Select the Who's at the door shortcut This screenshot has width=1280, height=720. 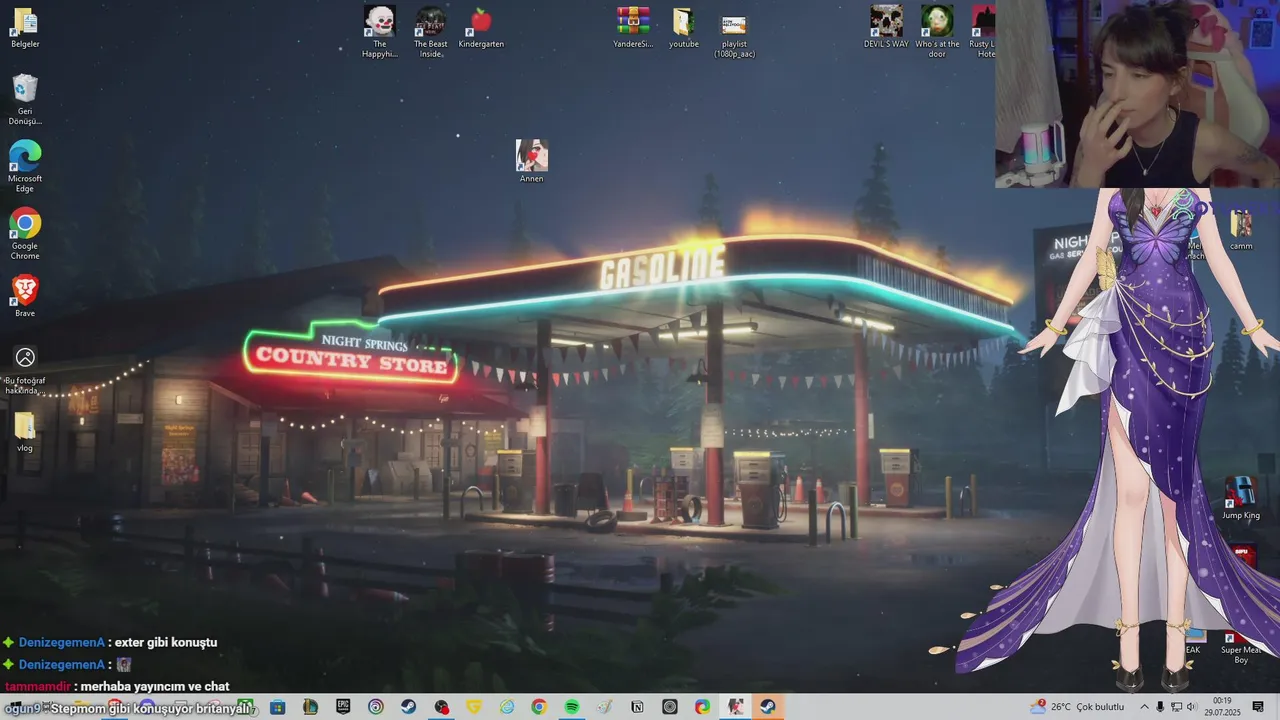pyautogui.click(x=937, y=32)
